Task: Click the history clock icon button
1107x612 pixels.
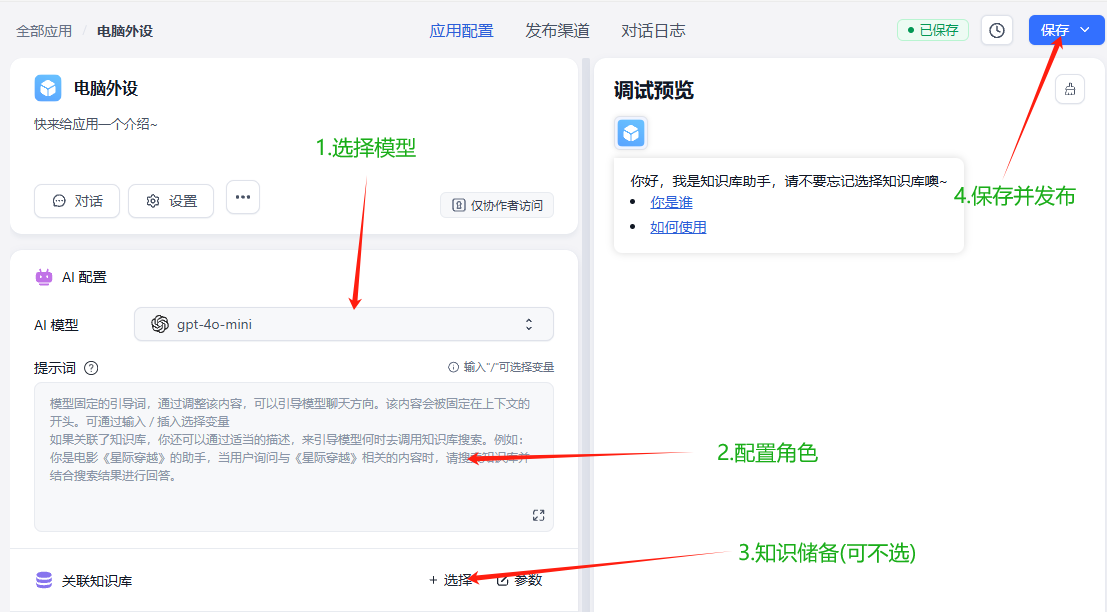Action: tap(996, 30)
